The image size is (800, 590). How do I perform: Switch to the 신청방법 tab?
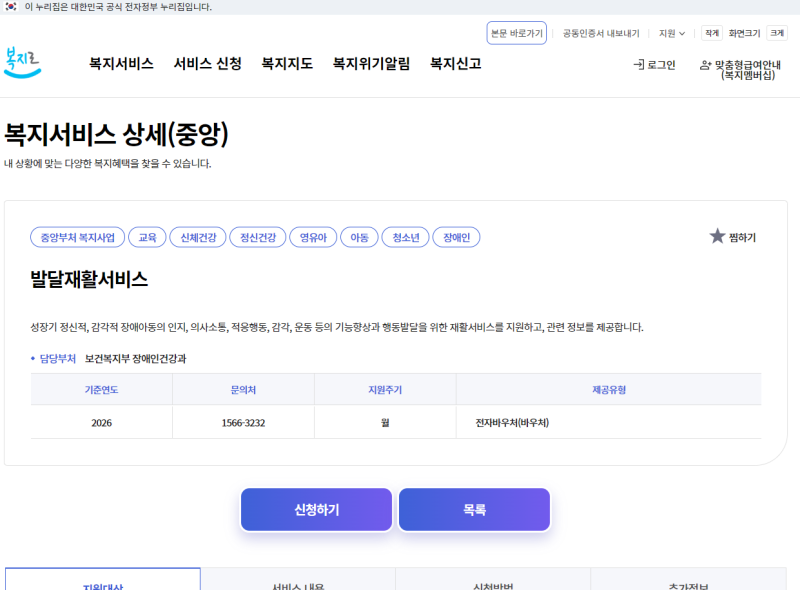point(493,581)
